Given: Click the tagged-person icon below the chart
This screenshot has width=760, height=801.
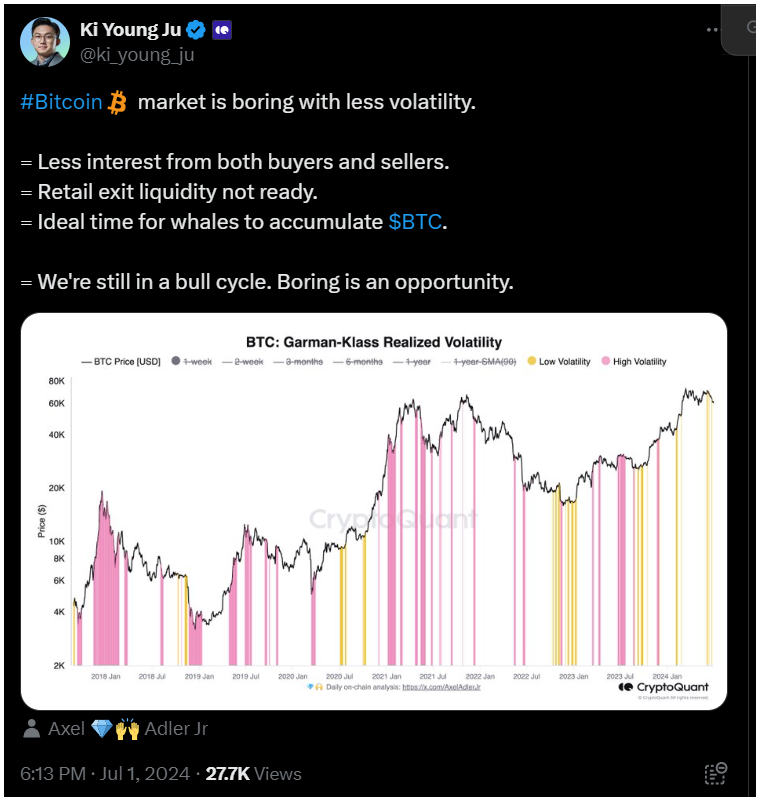Looking at the screenshot, I should (32, 728).
